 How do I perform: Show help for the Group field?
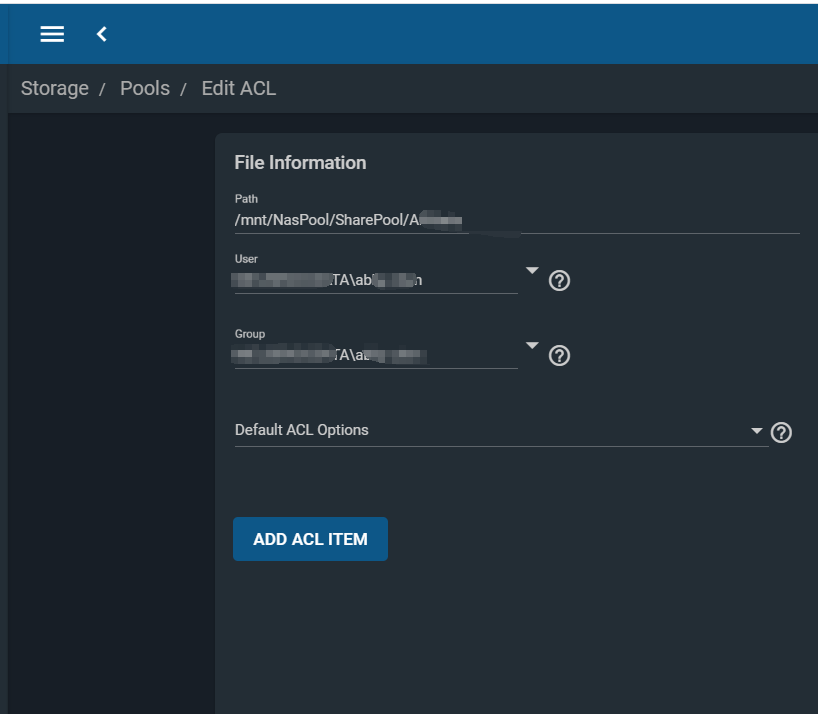[559, 356]
